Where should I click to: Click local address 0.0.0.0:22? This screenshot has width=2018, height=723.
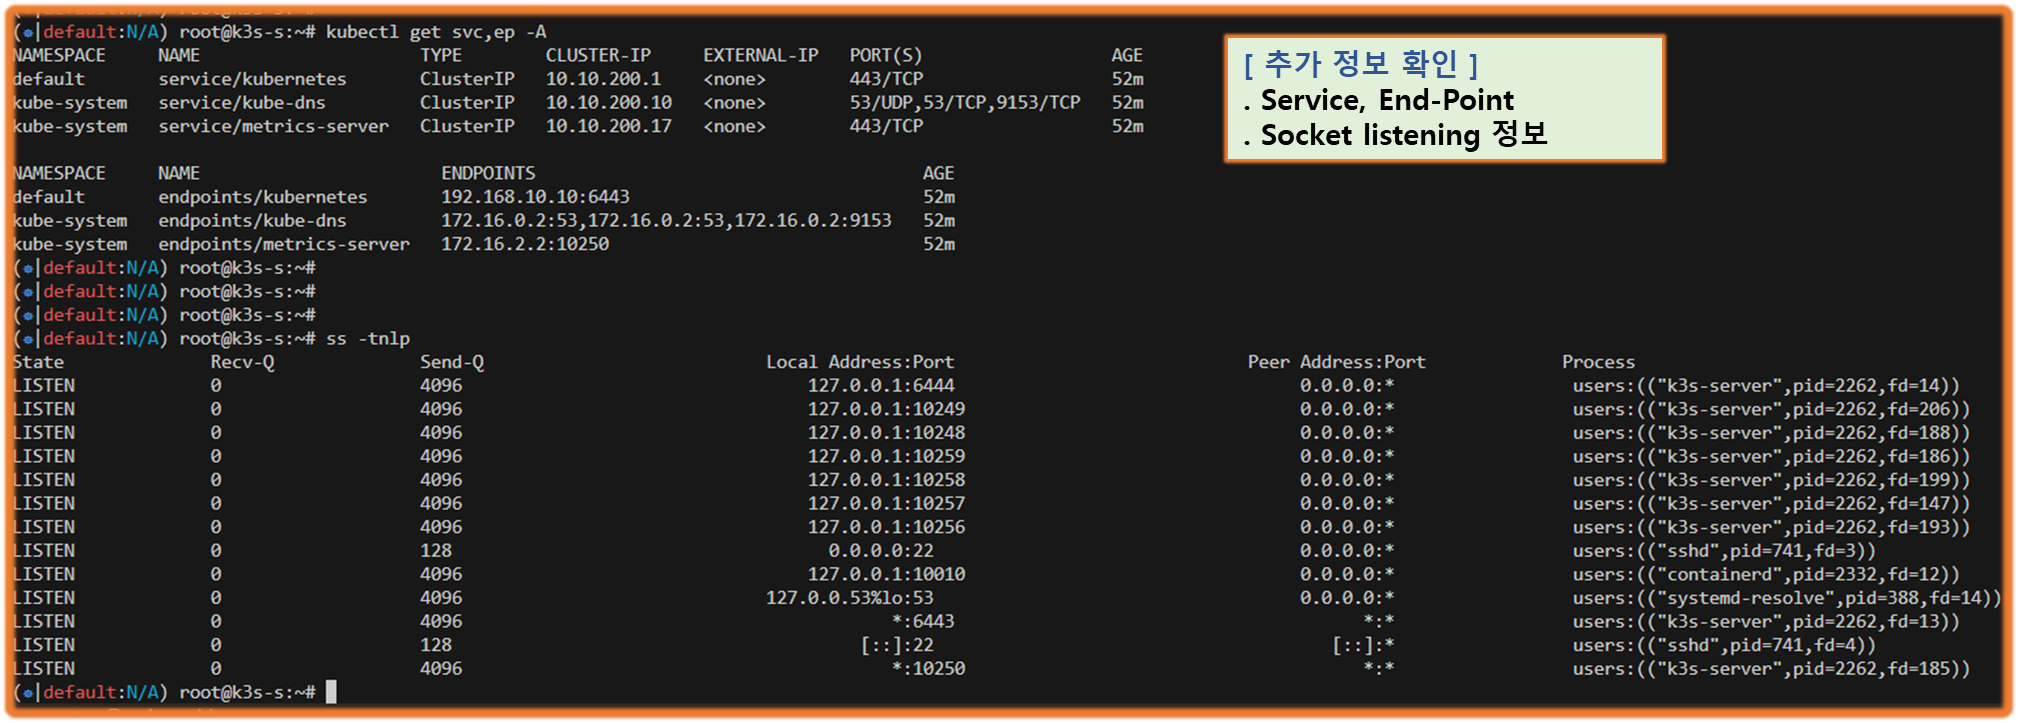click(881, 551)
